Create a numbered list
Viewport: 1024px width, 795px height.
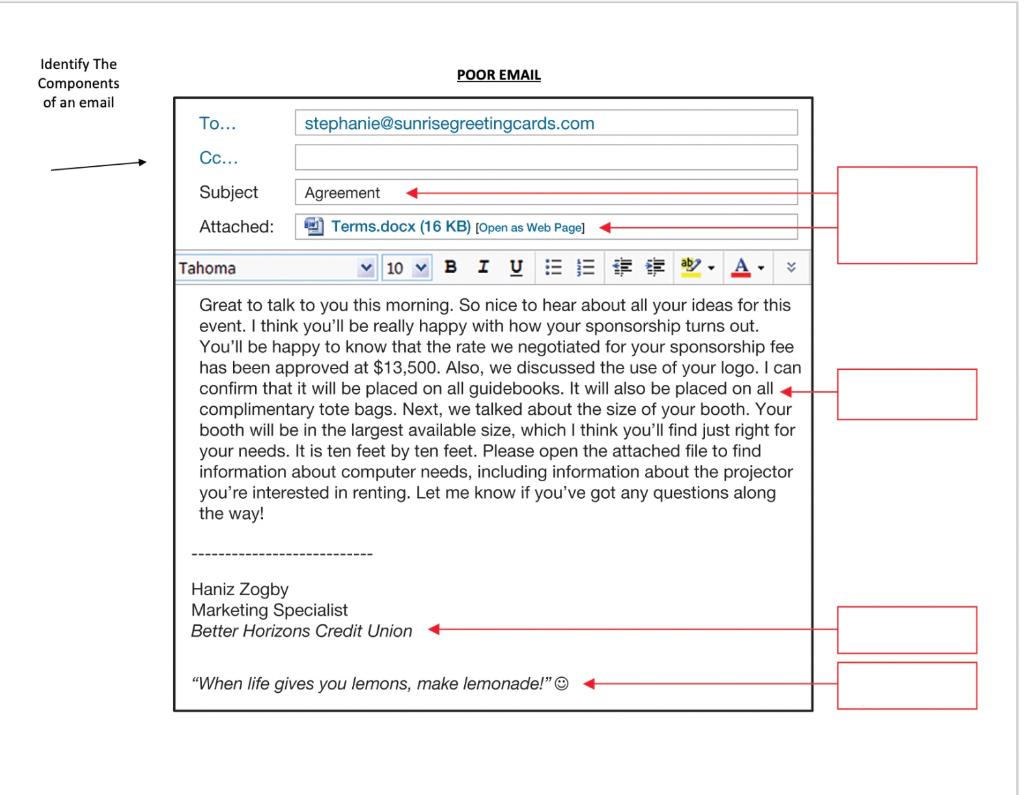click(585, 267)
